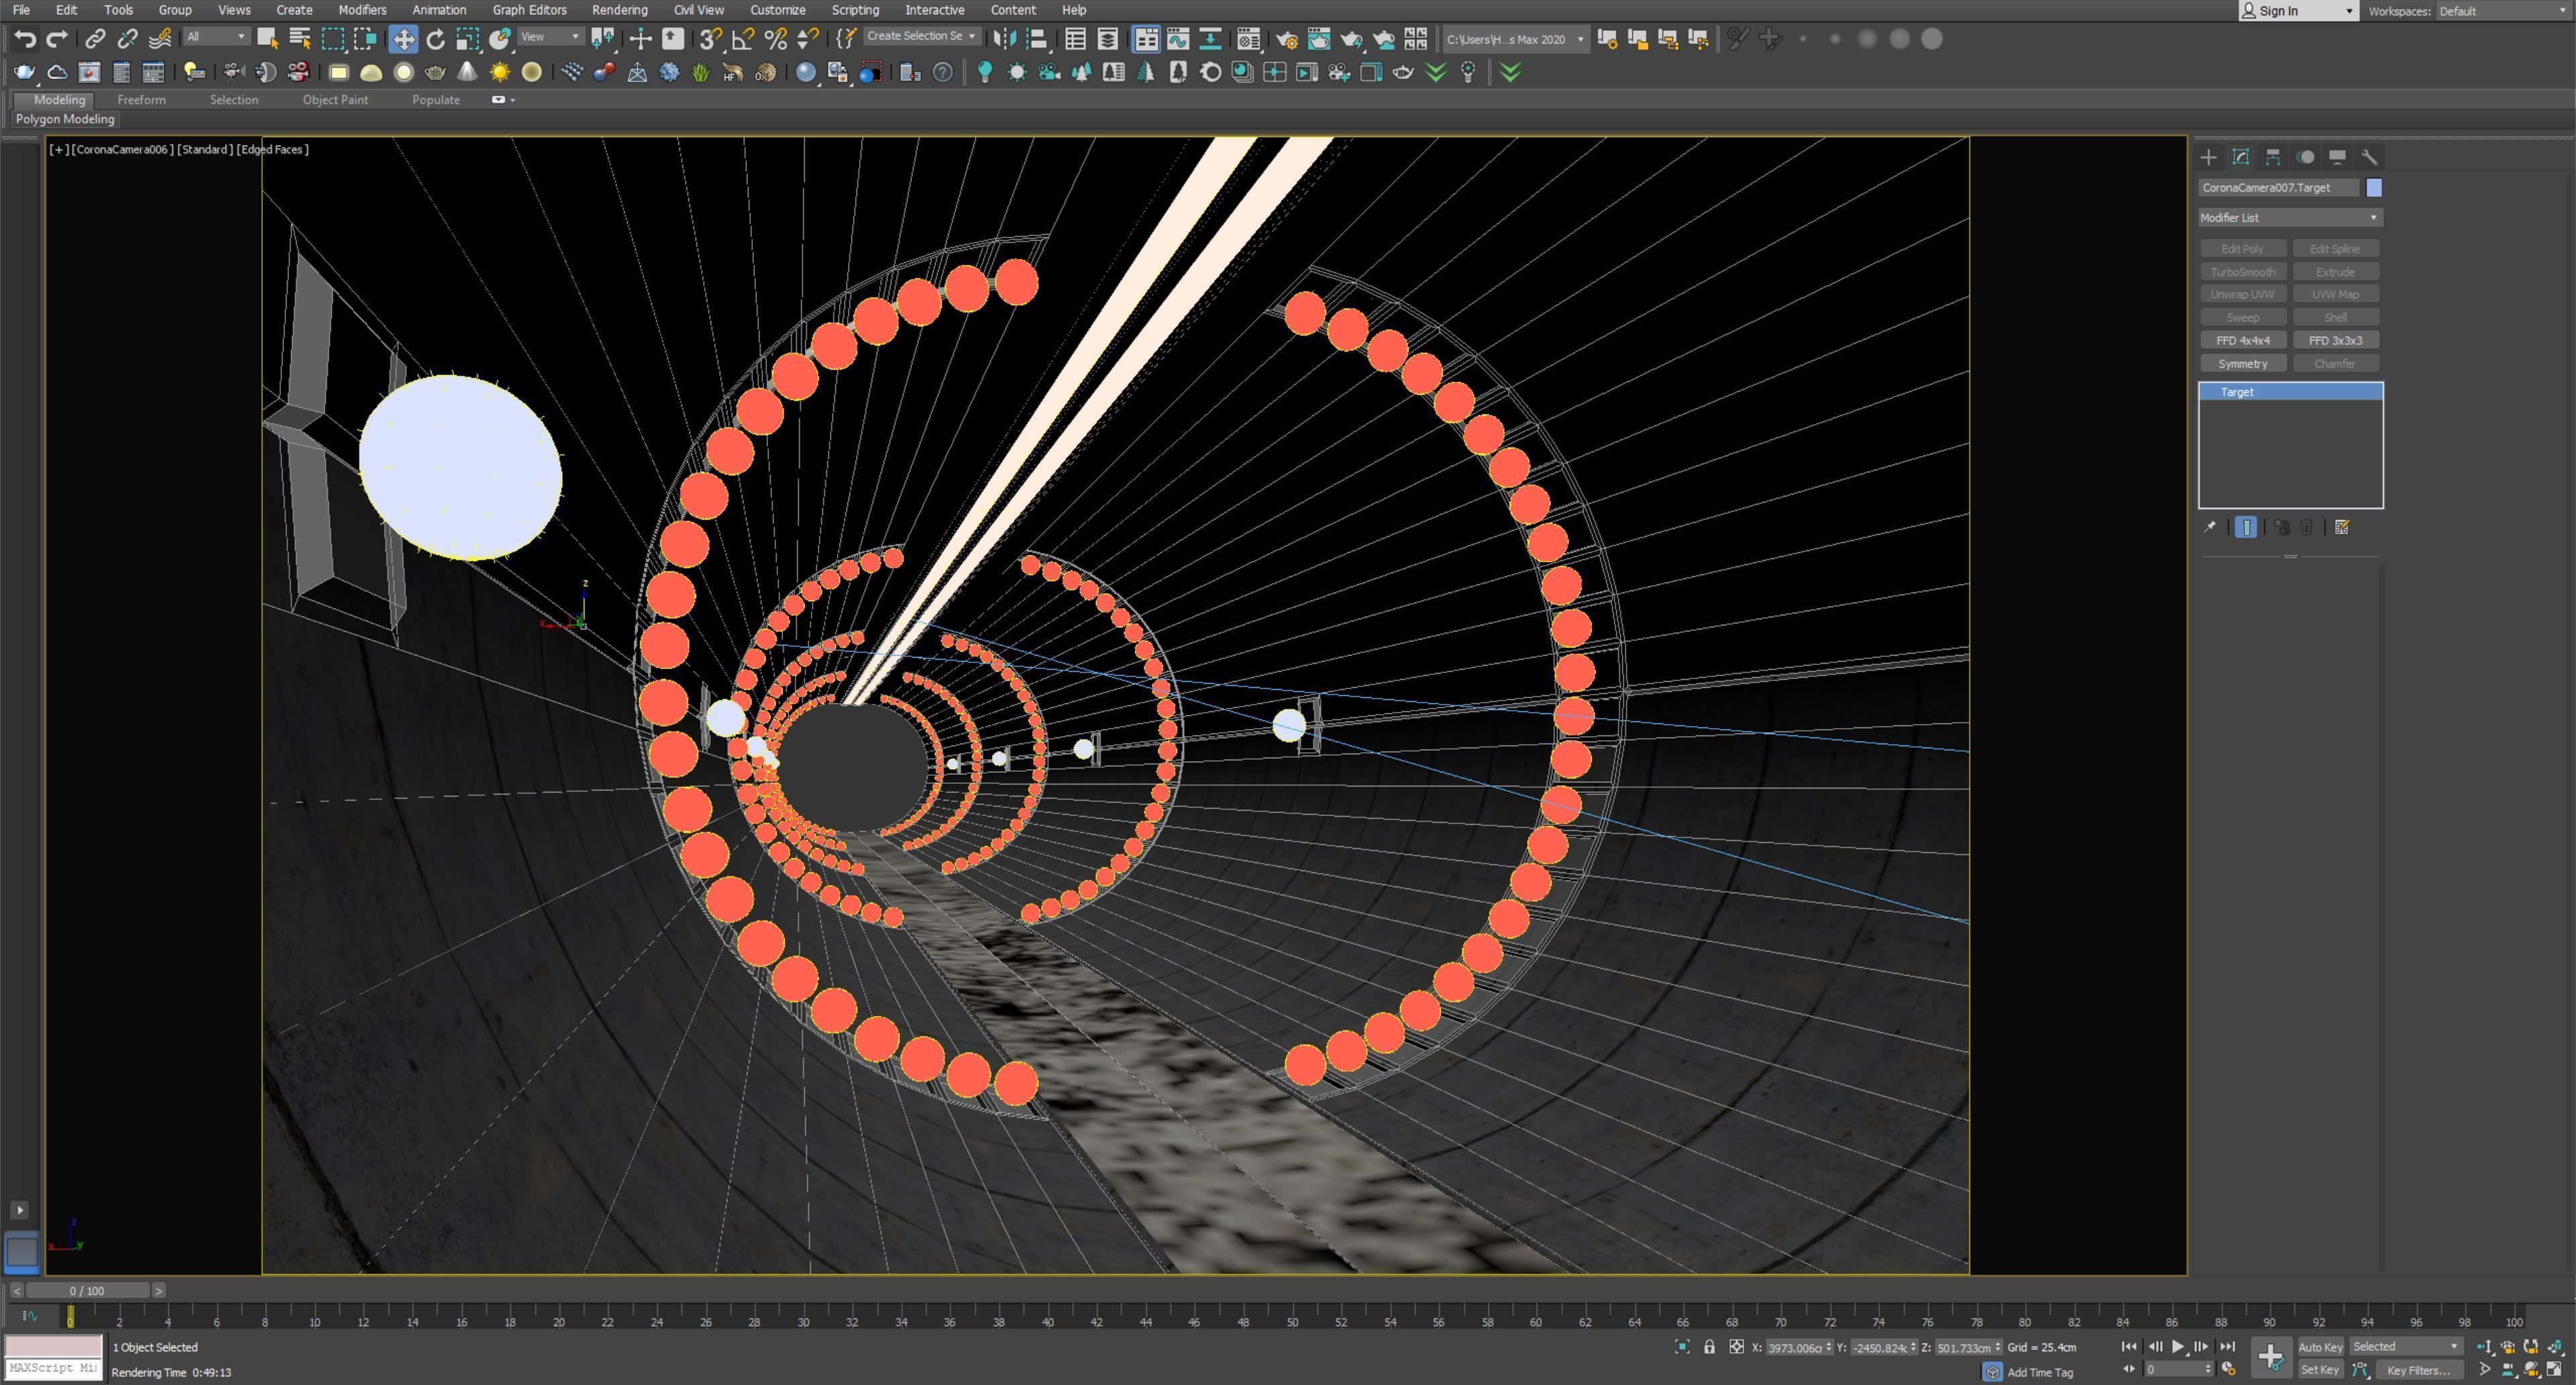2576x1385 pixels.
Task: Open the All selection filter dropdown
Action: (216, 37)
